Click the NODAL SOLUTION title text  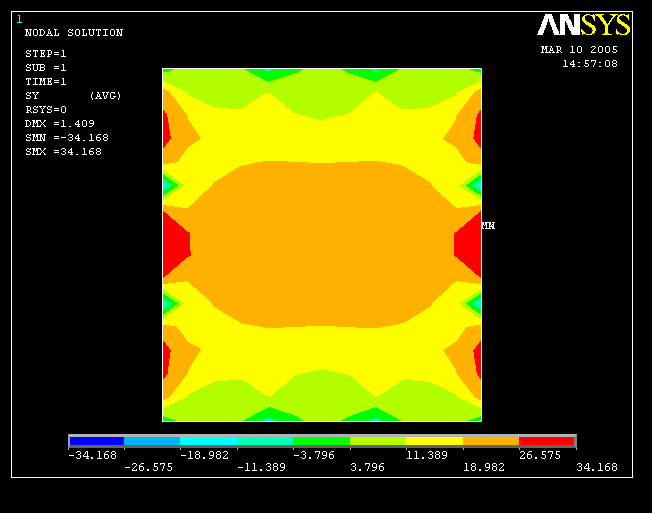point(74,33)
